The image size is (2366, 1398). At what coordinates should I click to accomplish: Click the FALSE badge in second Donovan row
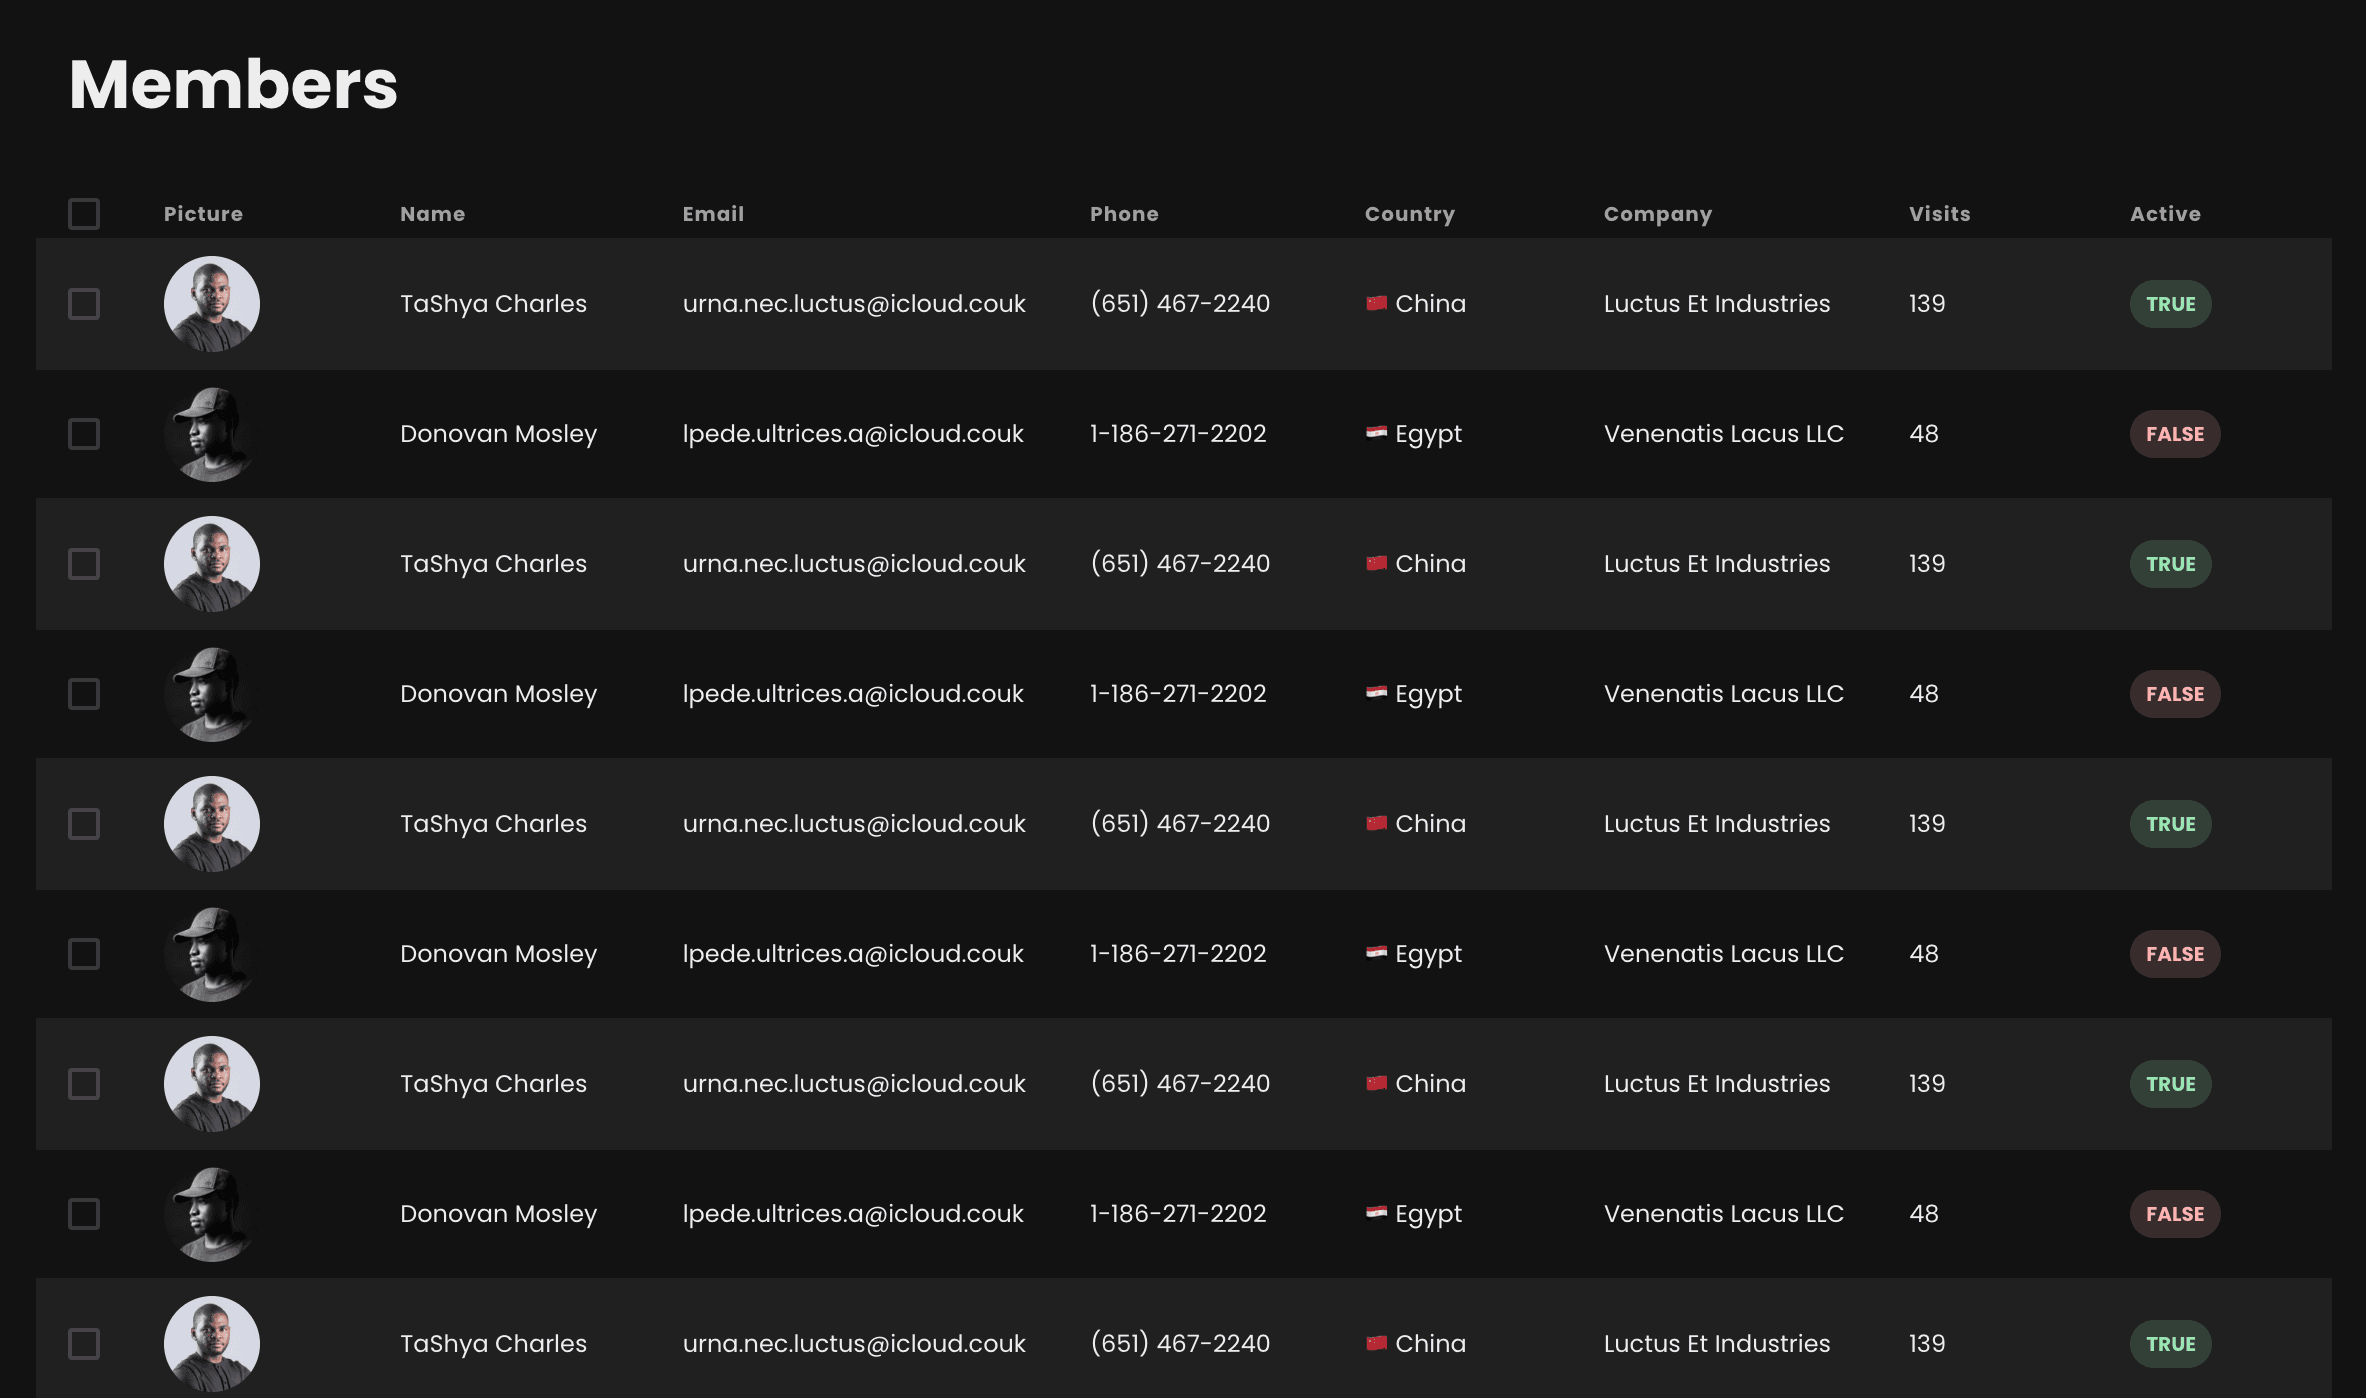[2175, 694]
